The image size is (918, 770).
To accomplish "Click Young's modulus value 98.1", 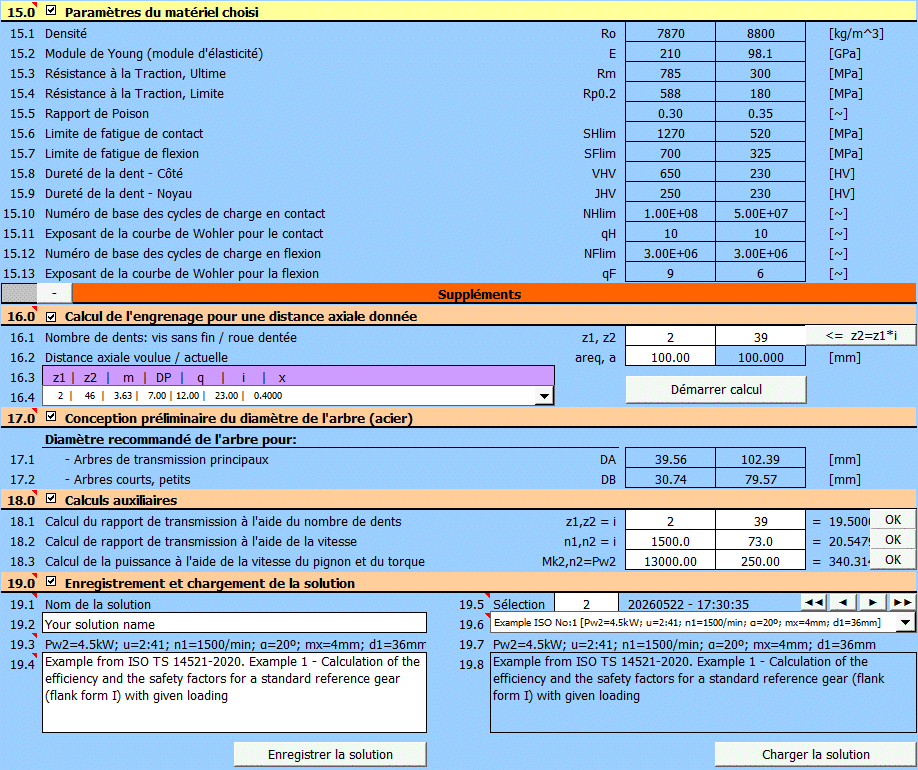I will point(761,53).
